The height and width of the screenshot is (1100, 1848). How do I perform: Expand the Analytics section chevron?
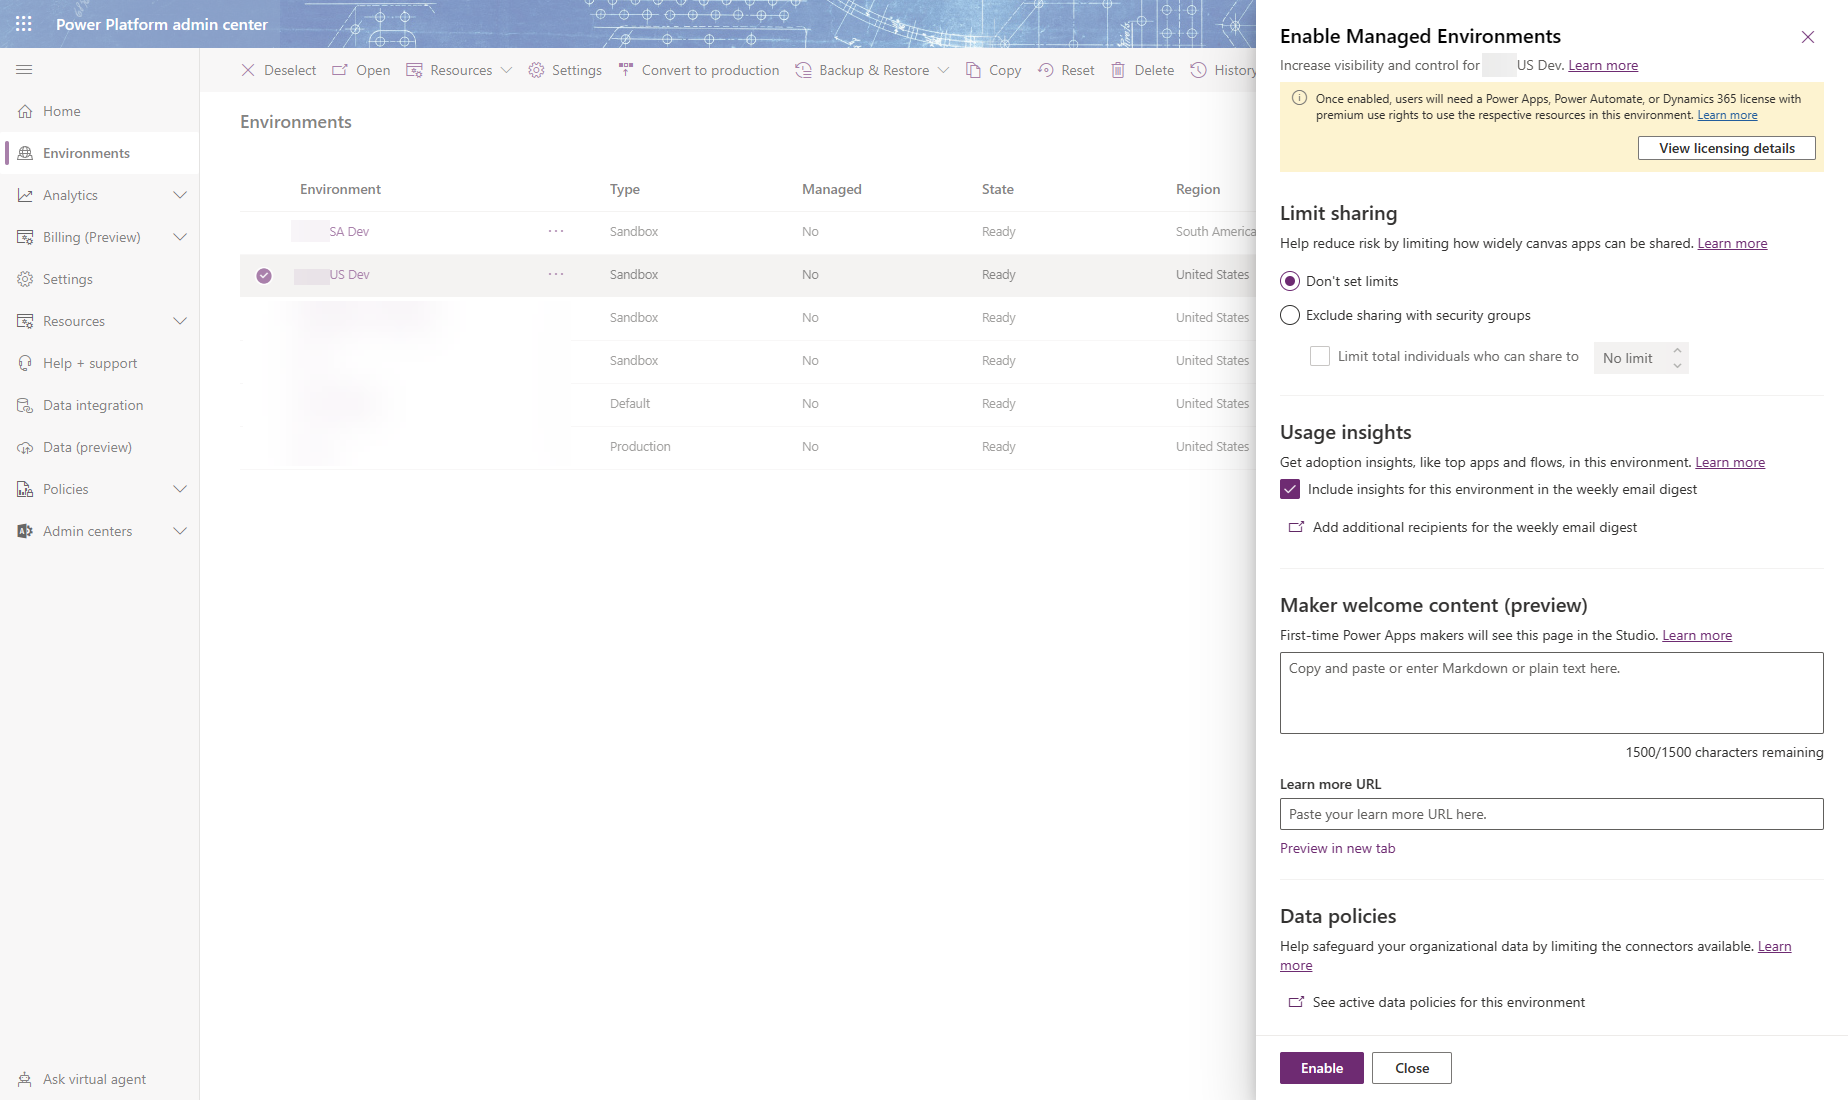(x=180, y=195)
